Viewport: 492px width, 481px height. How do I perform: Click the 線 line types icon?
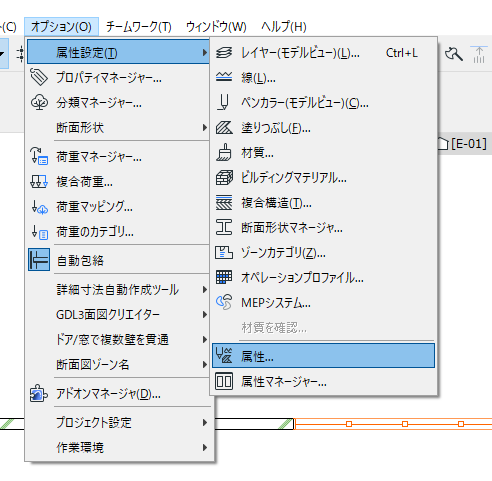(224, 77)
